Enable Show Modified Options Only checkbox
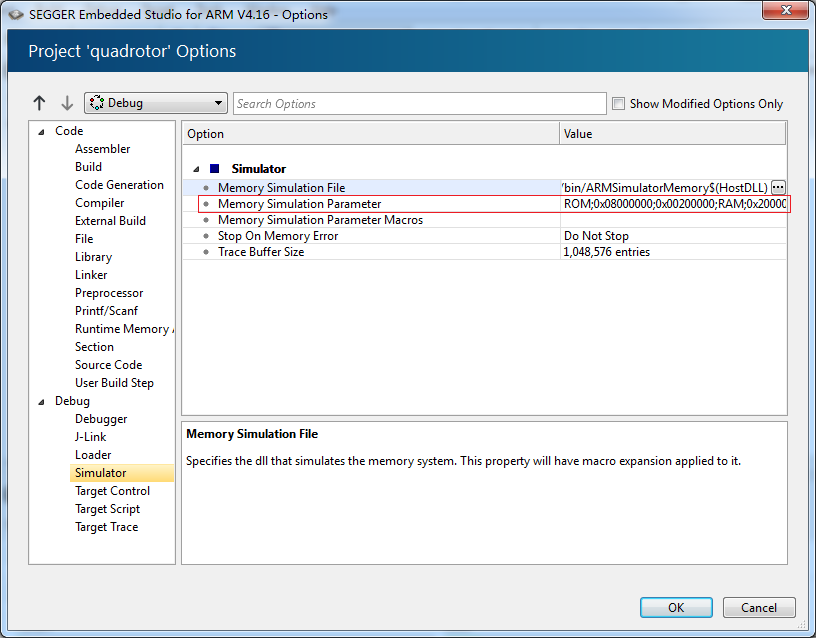 tap(618, 104)
